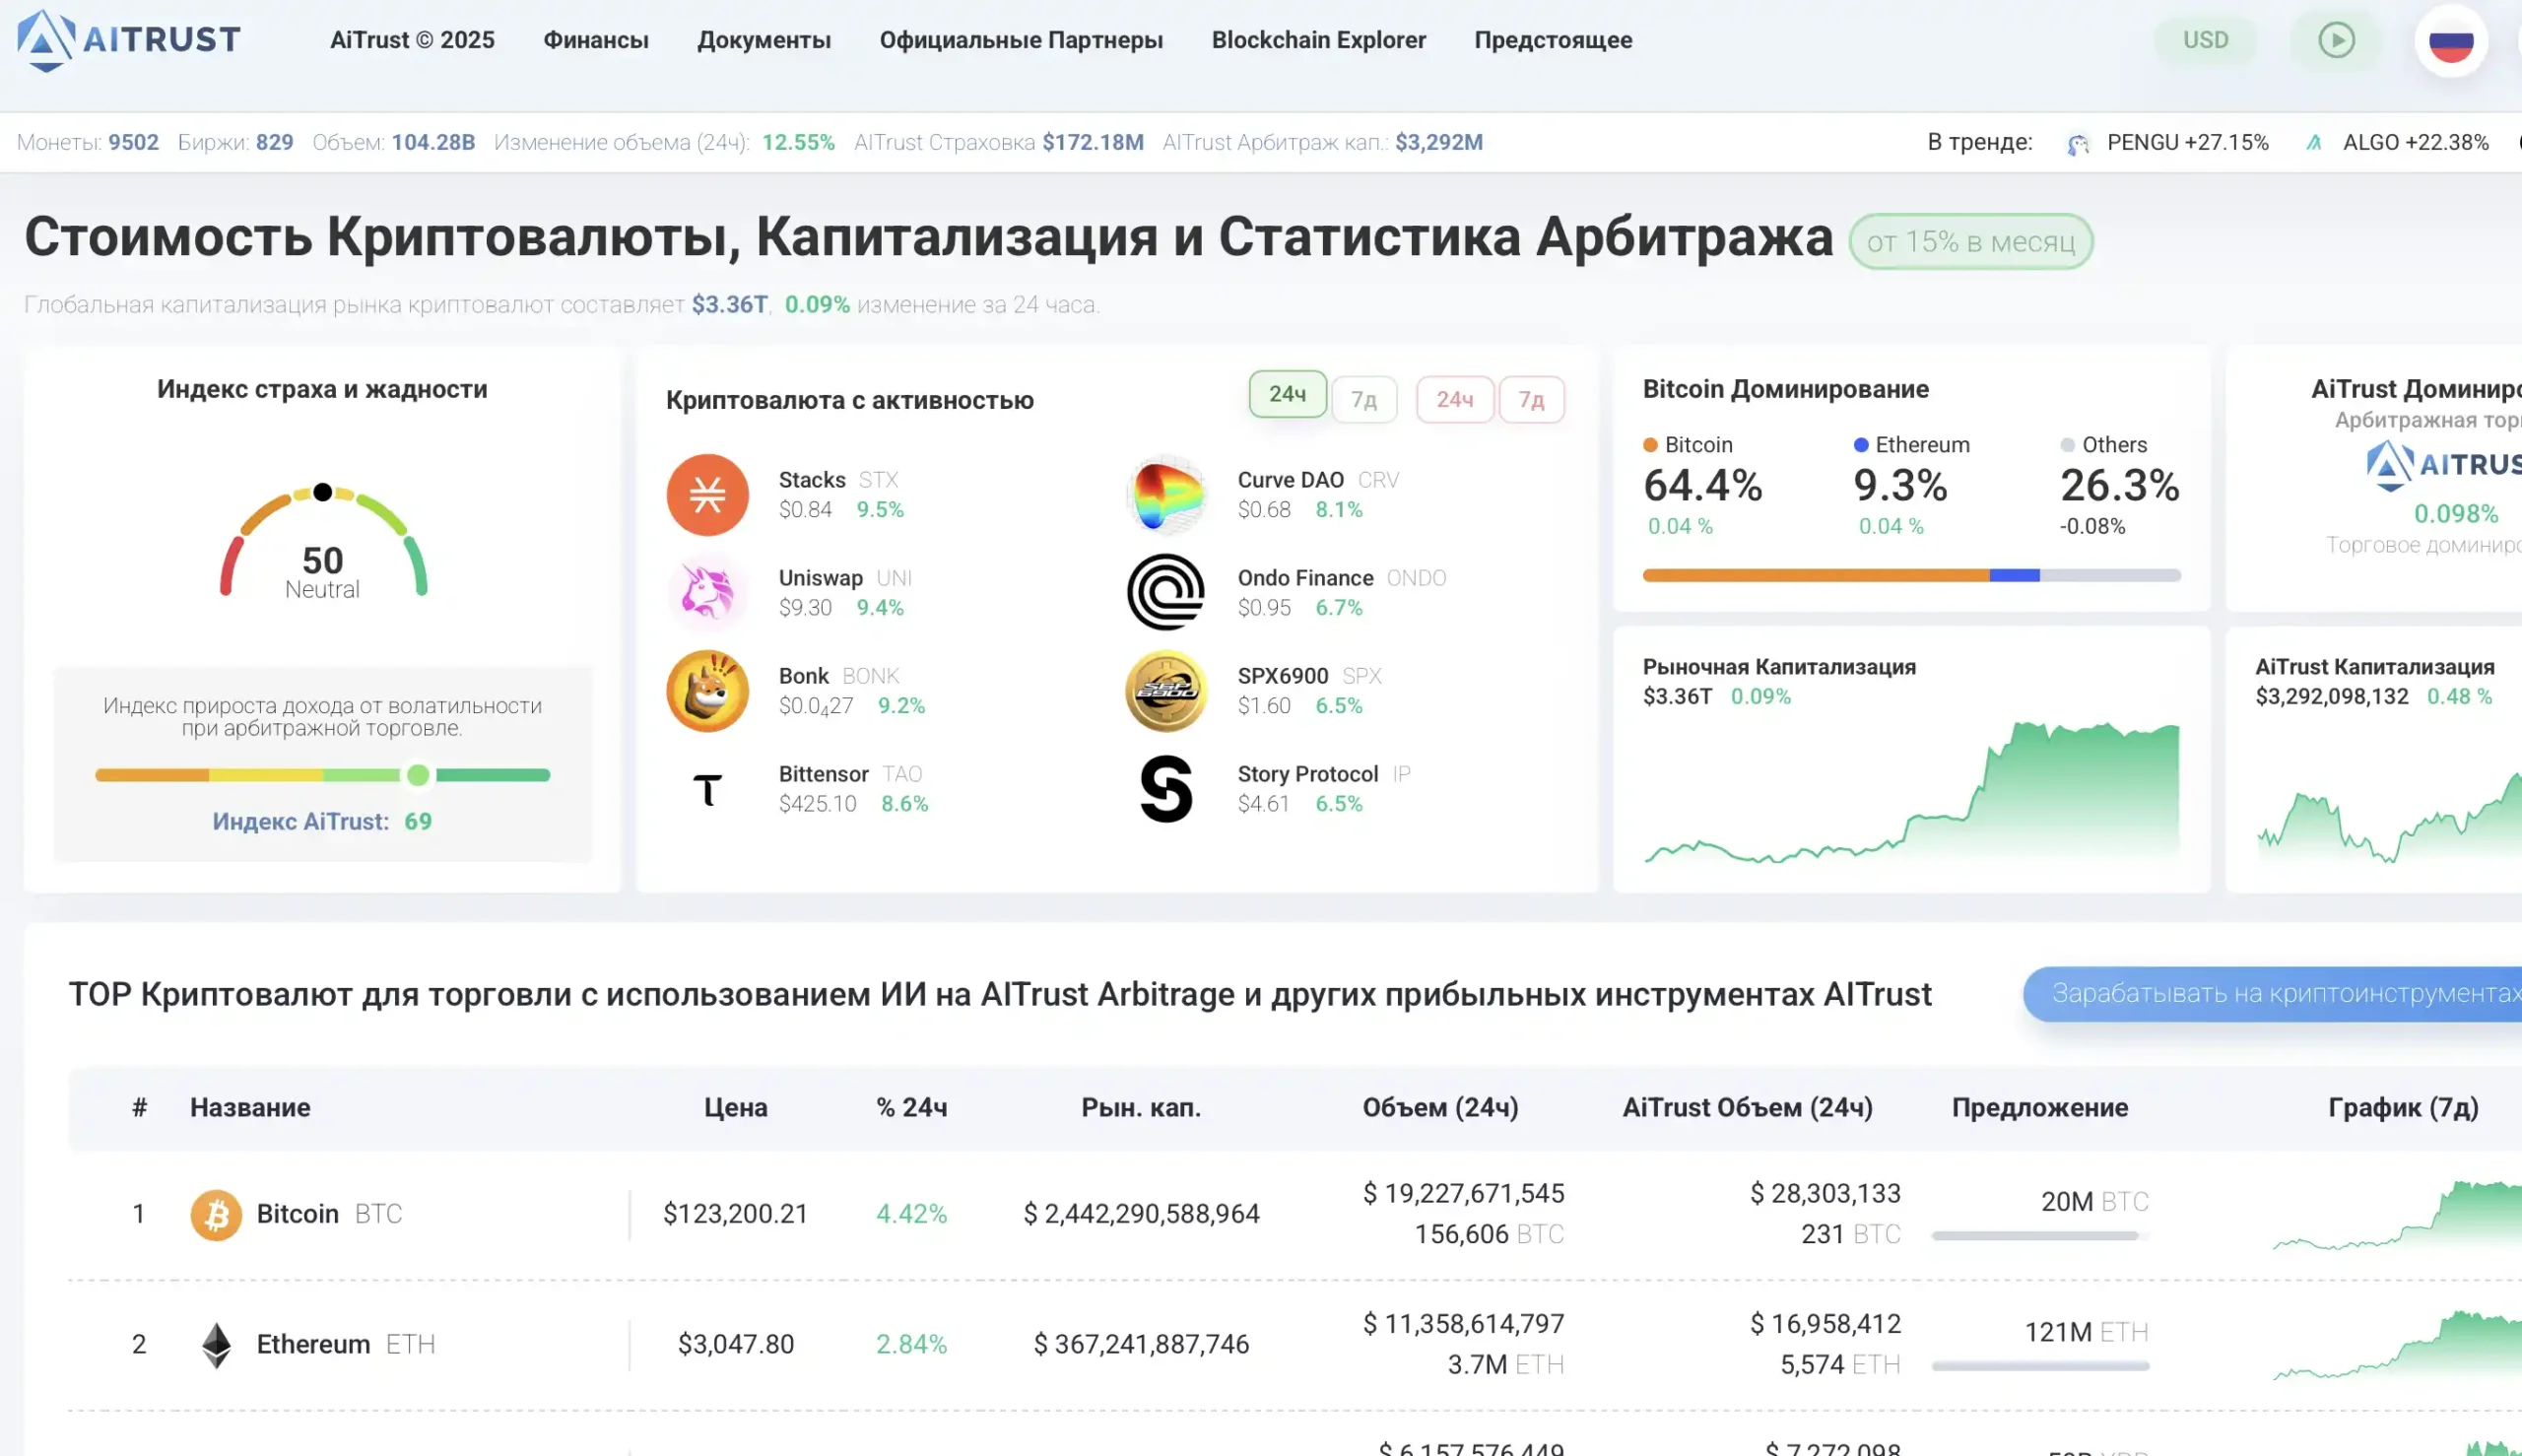
Task: Click the fear and greed gauge
Action: pyautogui.click(x=322, y=541)
